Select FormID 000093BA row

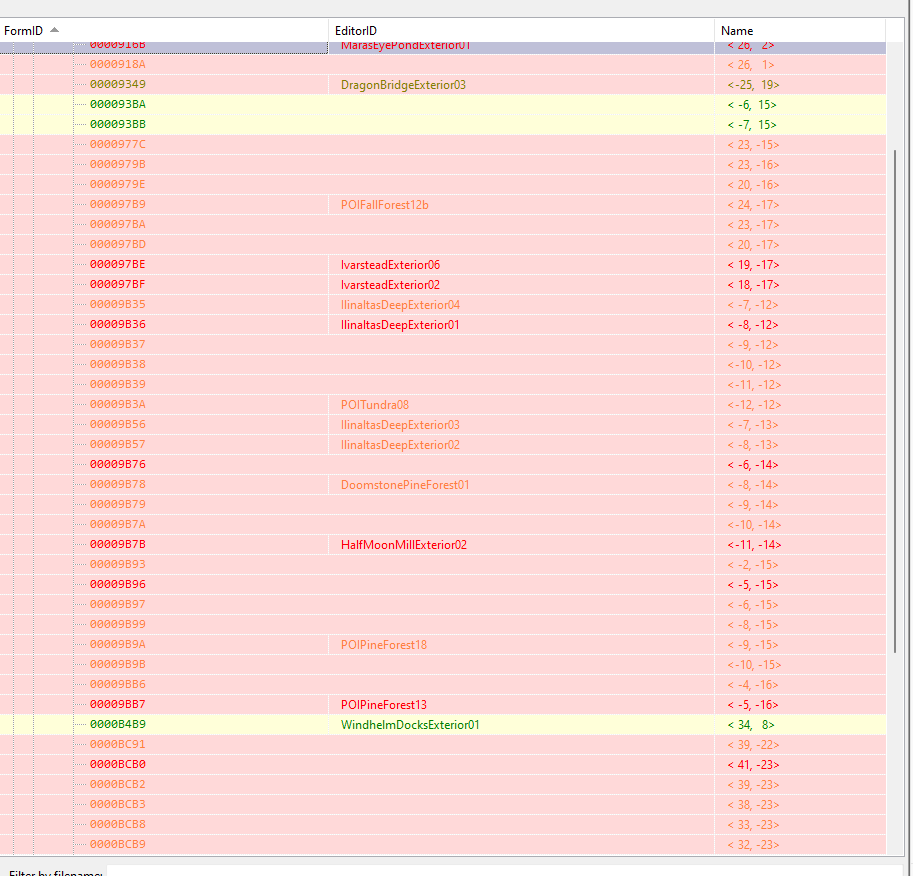(x=443, y=105)
